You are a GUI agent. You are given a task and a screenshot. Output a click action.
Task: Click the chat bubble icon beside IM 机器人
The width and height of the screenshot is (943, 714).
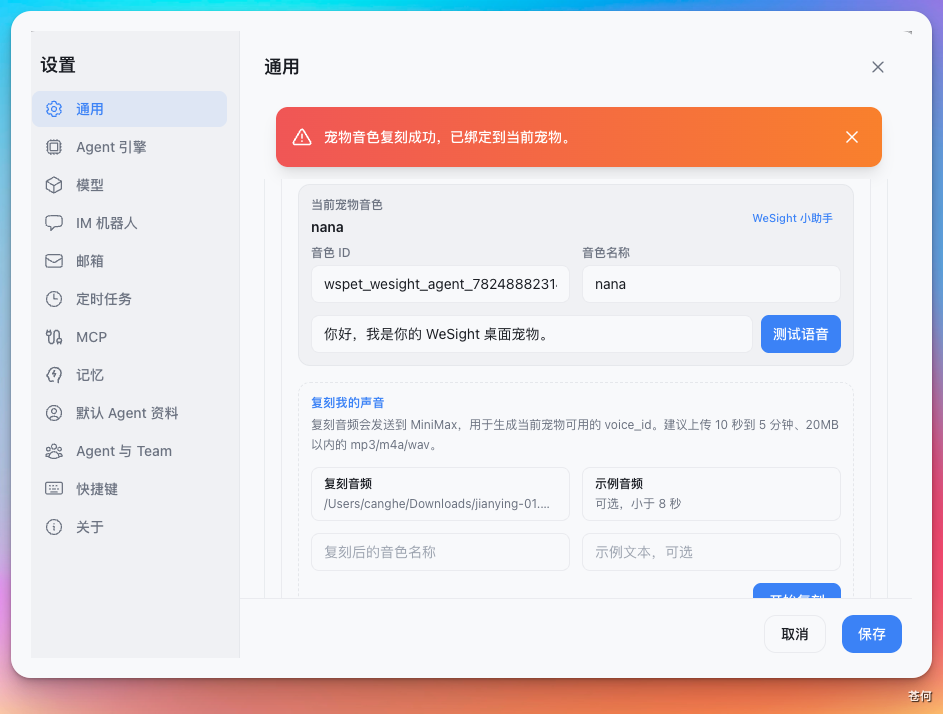click(x=54, y=223)
